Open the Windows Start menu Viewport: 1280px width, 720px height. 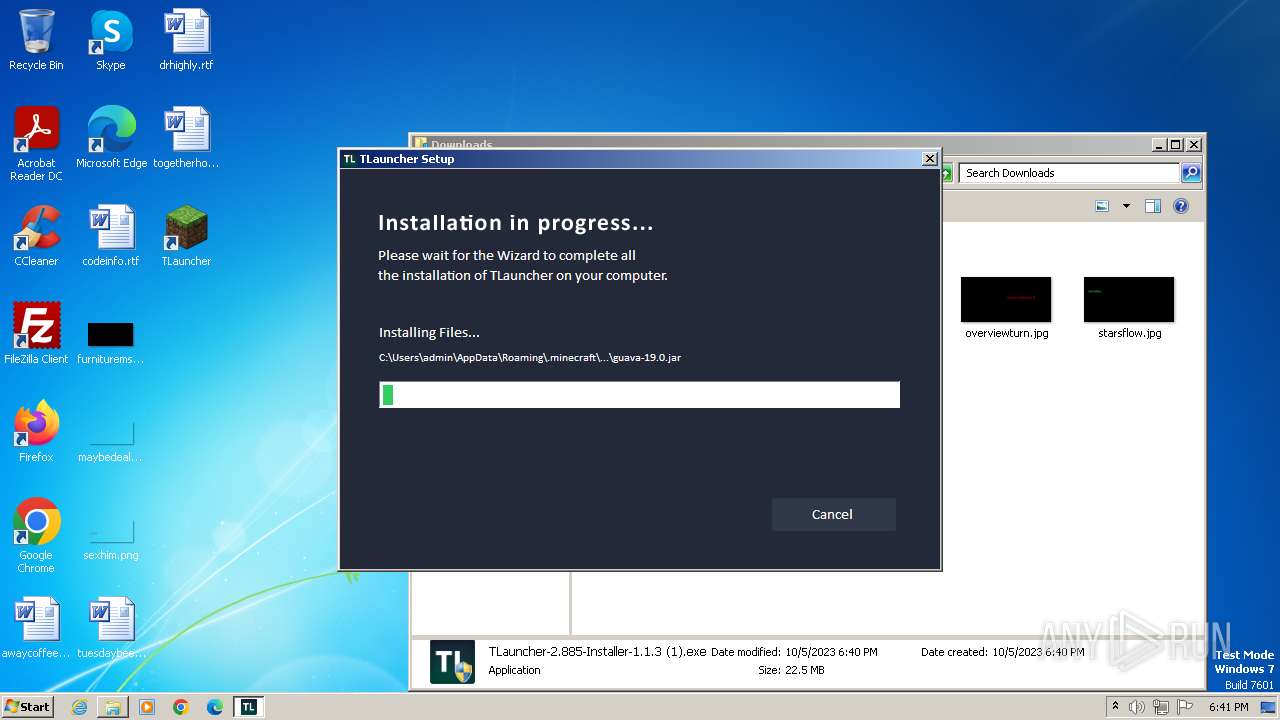point(28,706)
